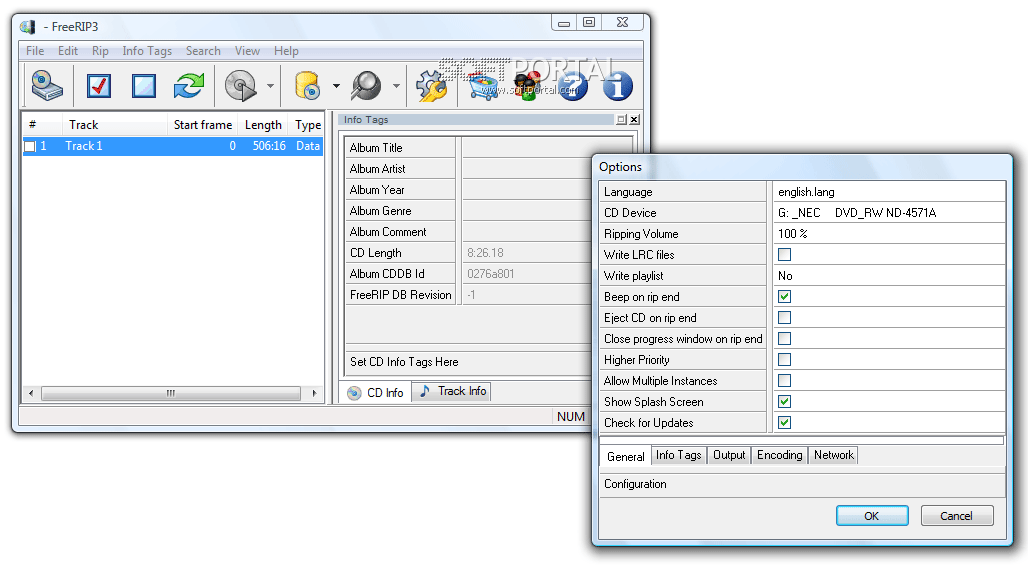Click the Album Year value field

[x=527, y=189]
